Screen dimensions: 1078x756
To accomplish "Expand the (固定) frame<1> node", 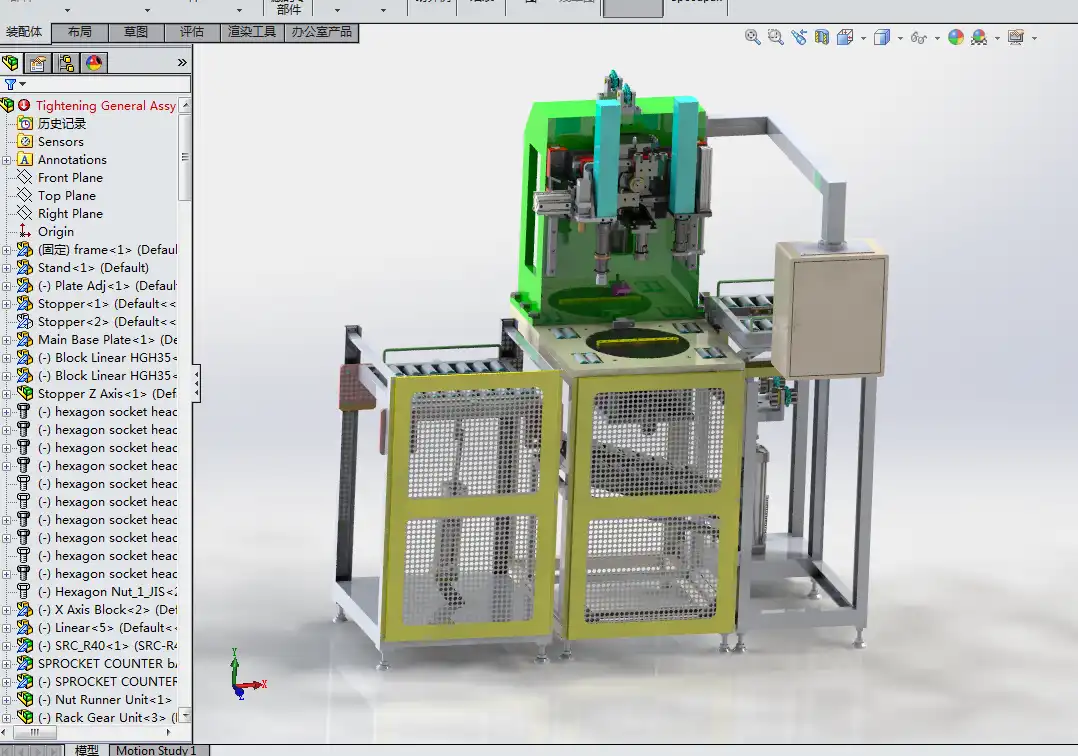I will coord(6,250).
